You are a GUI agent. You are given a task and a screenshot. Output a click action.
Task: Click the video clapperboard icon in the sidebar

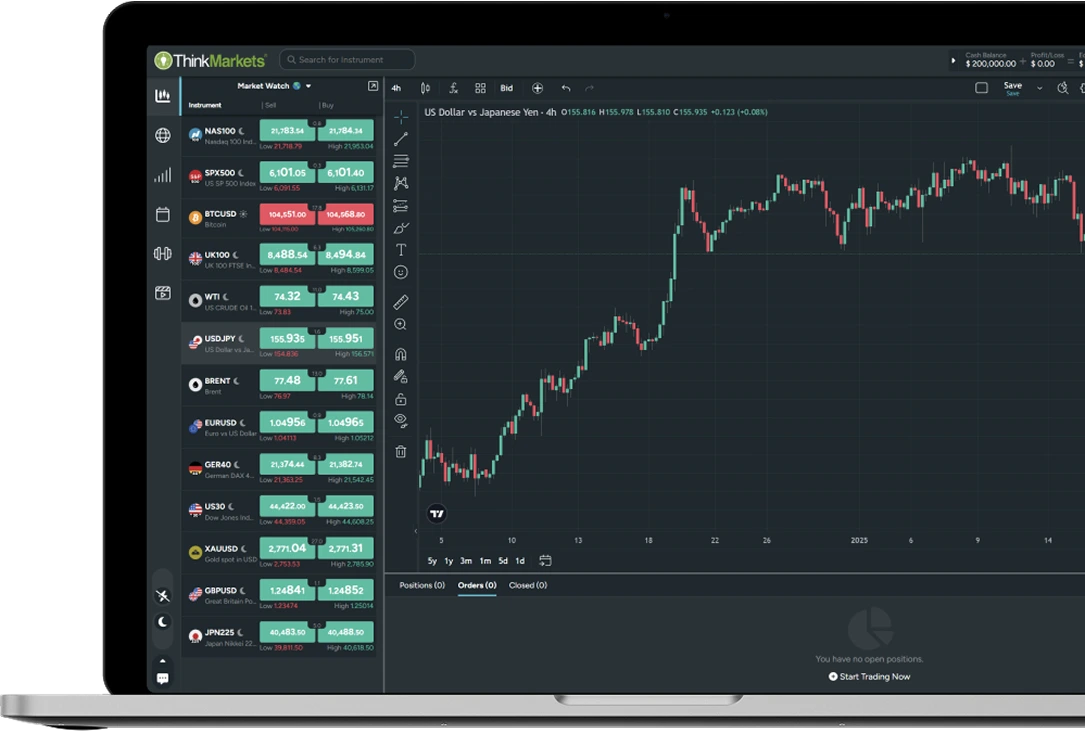point(163,293)
